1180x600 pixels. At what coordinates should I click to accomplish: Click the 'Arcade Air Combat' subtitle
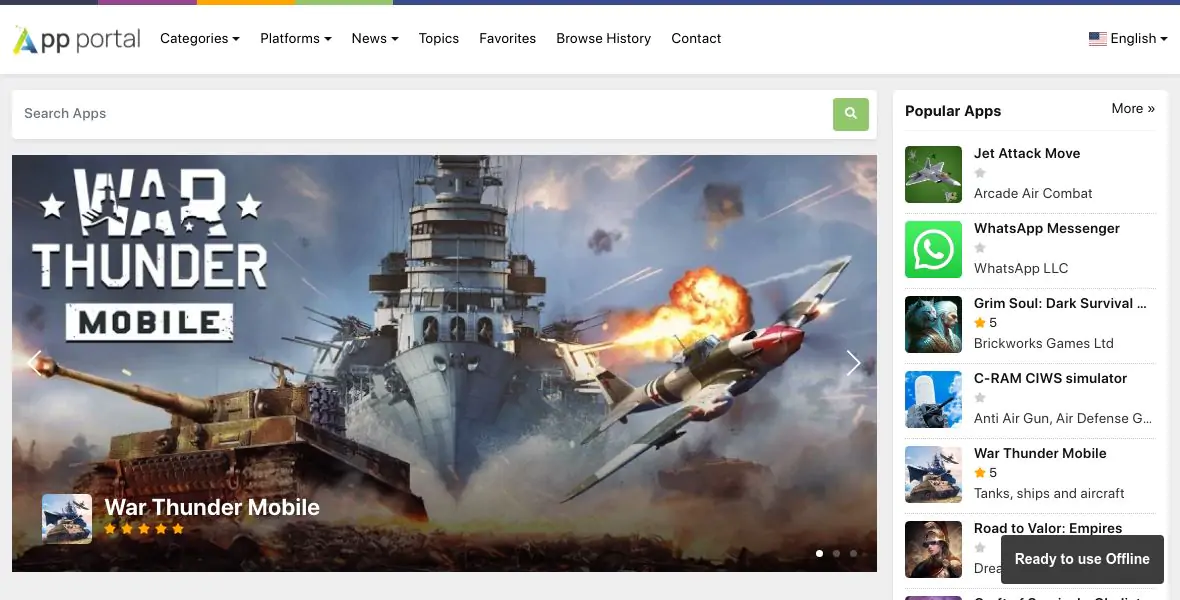point(1032,193)
